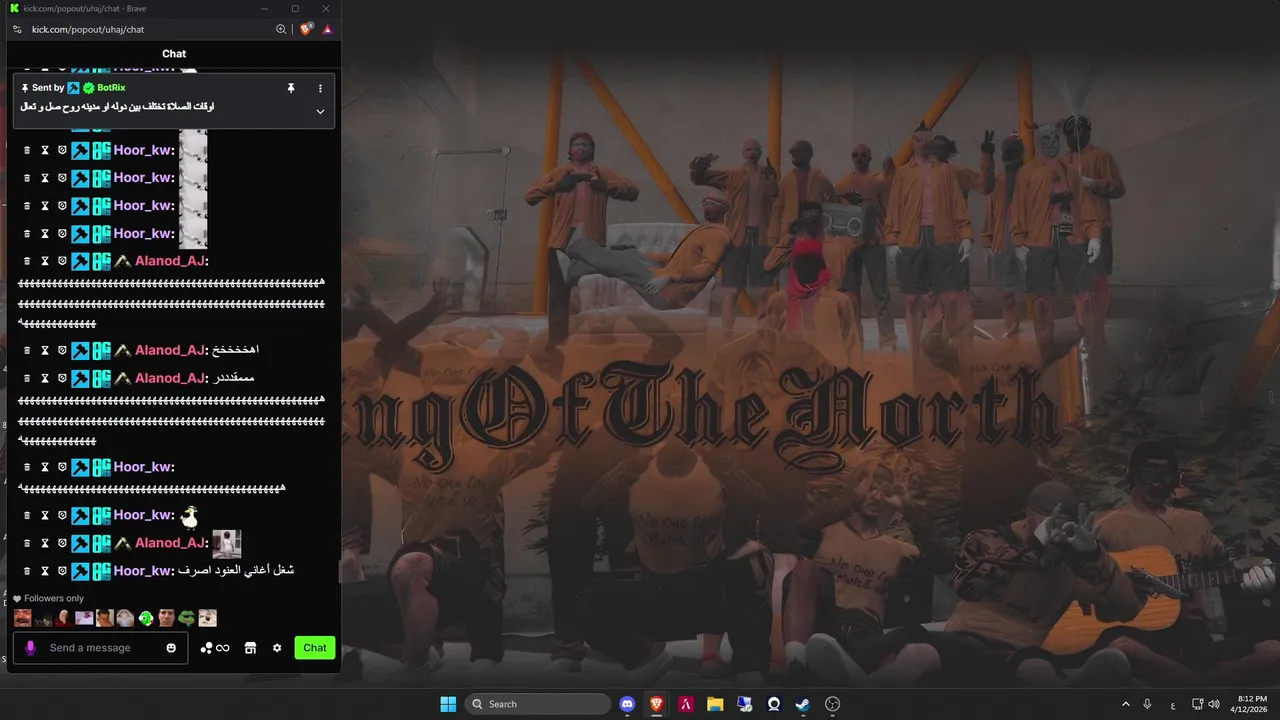Click the system tray microphone icon
1280x720 pixels.
[1148, 704]
